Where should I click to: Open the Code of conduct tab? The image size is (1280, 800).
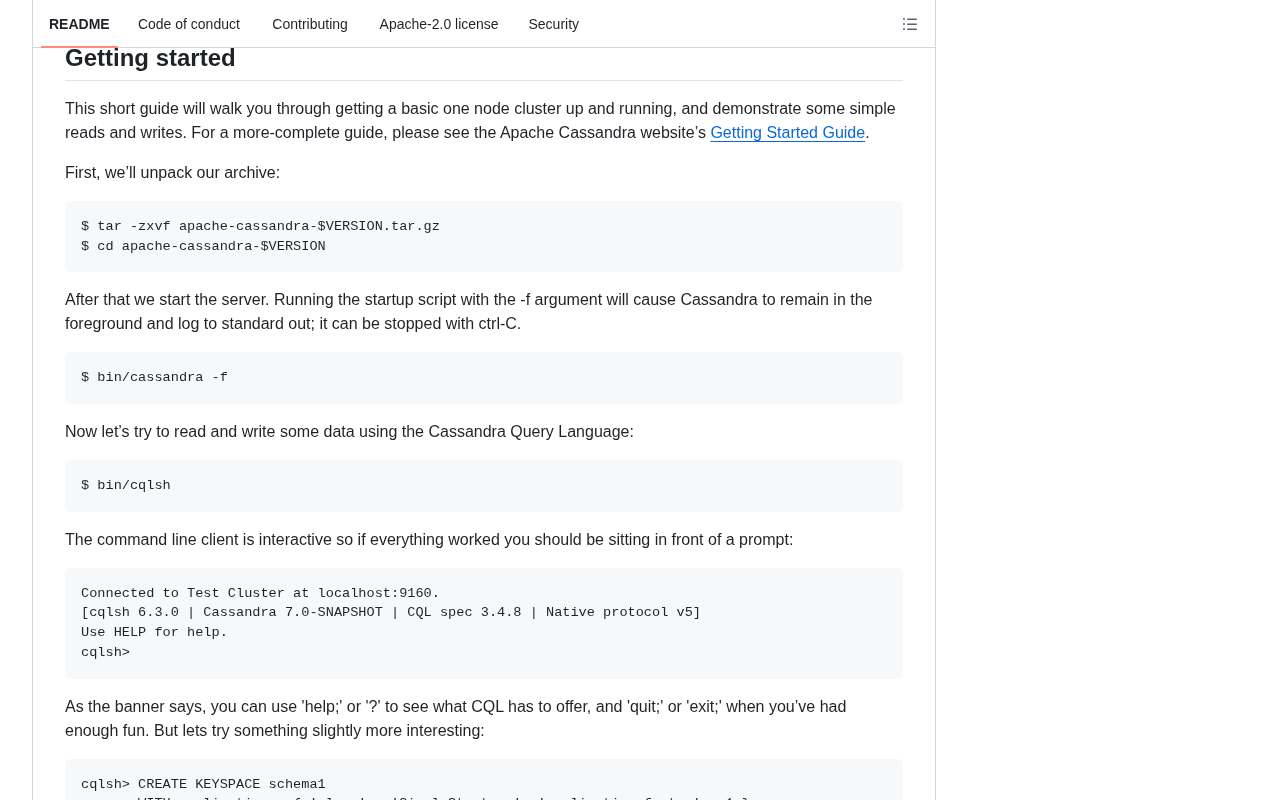189,24
